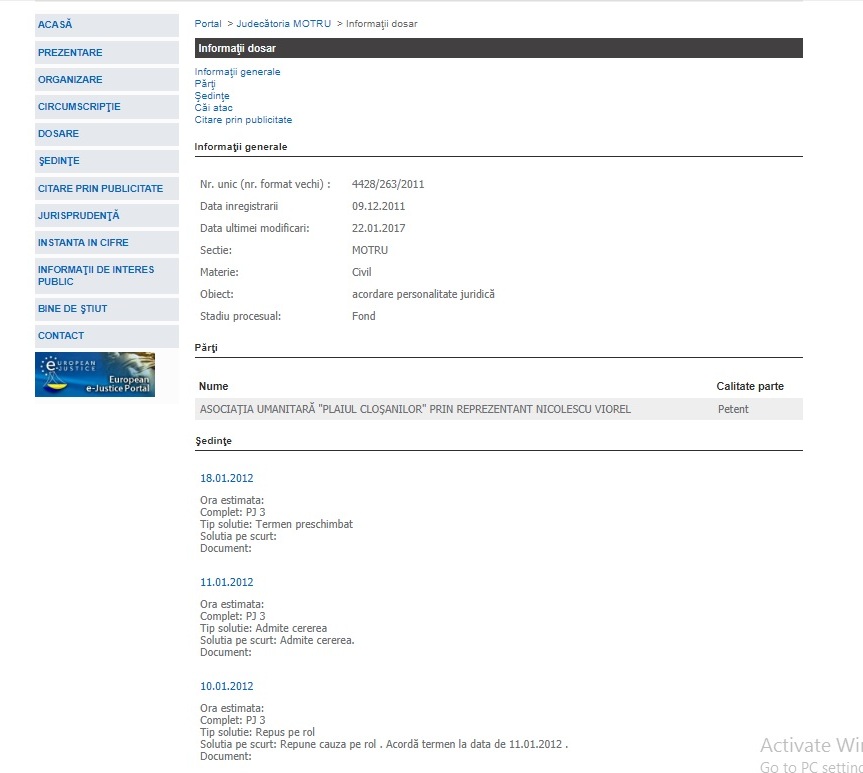
Task: Jump to Căi atac anchor link
Action: point(214,108)
